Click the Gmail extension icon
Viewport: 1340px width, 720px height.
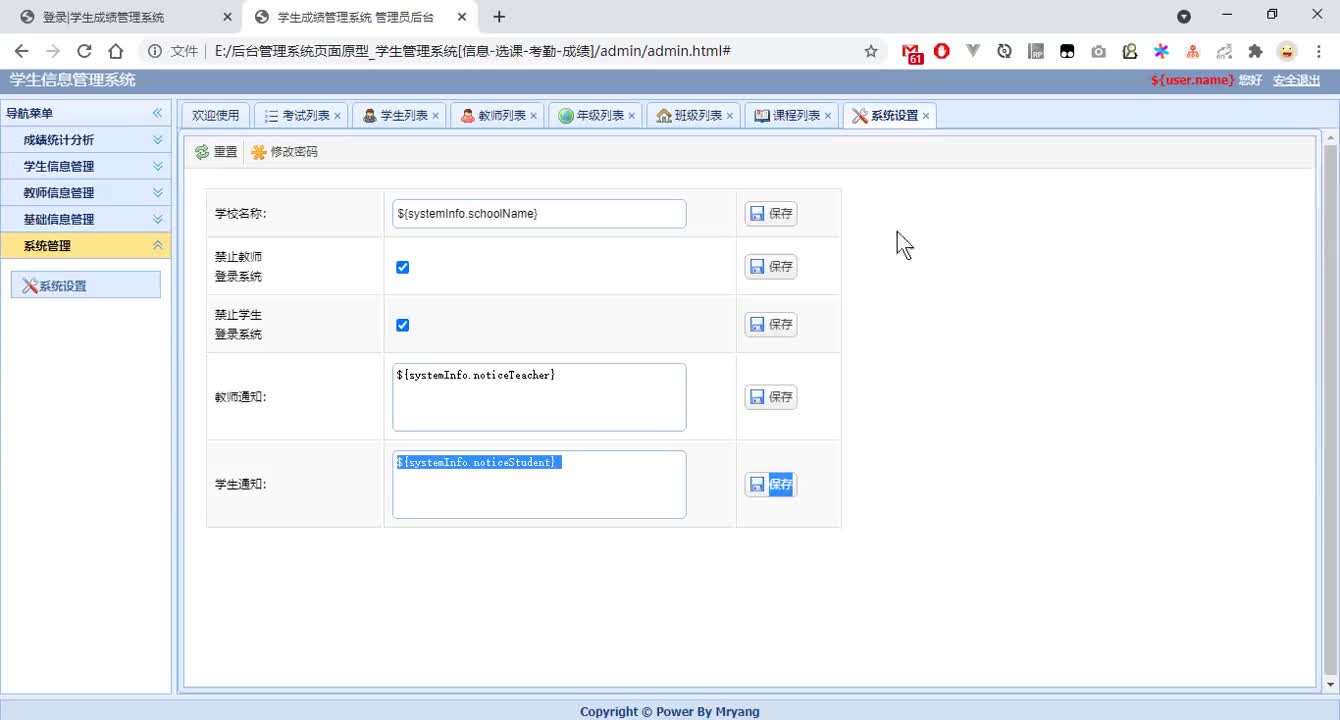click(x=912, y=53)
